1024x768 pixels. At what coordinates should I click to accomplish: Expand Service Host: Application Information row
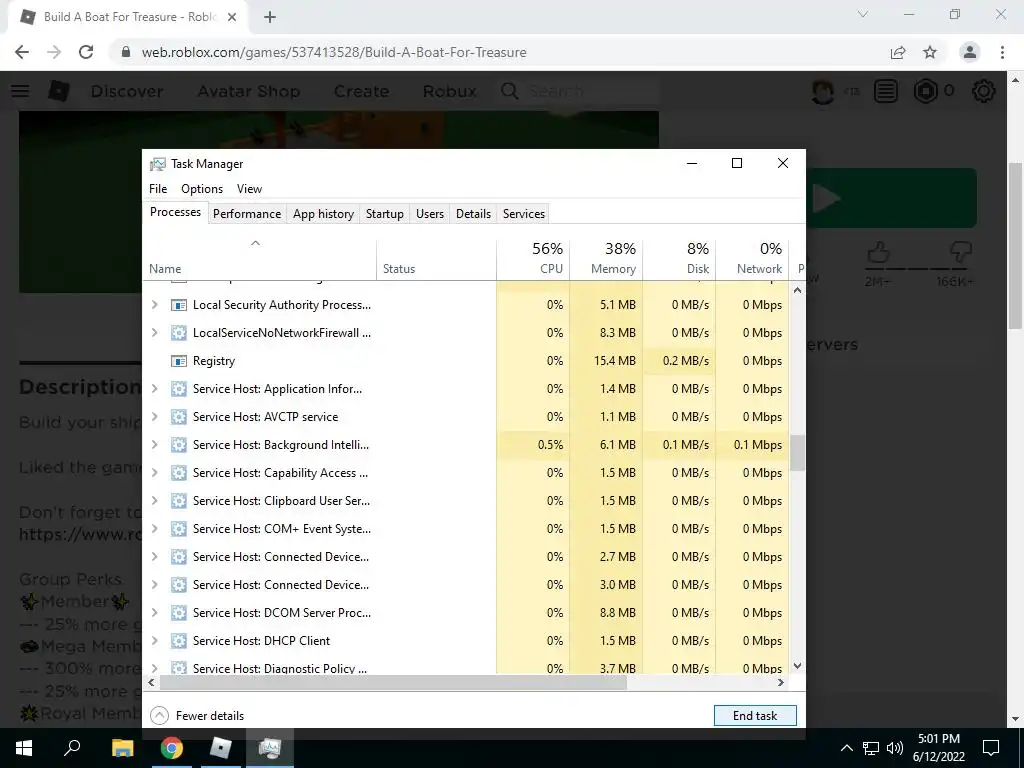(155, 389)
